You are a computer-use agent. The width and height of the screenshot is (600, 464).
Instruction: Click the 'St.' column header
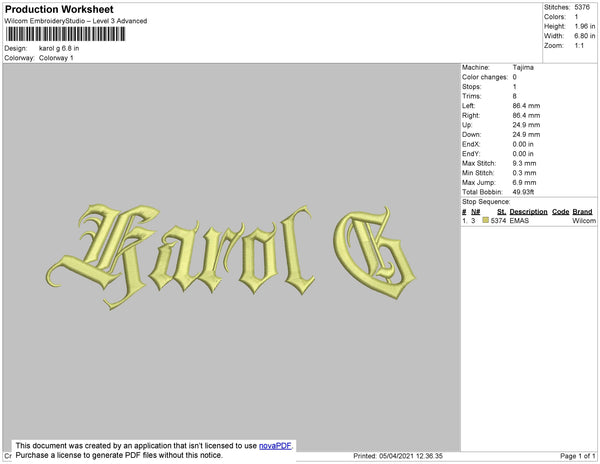coord(501,212)
